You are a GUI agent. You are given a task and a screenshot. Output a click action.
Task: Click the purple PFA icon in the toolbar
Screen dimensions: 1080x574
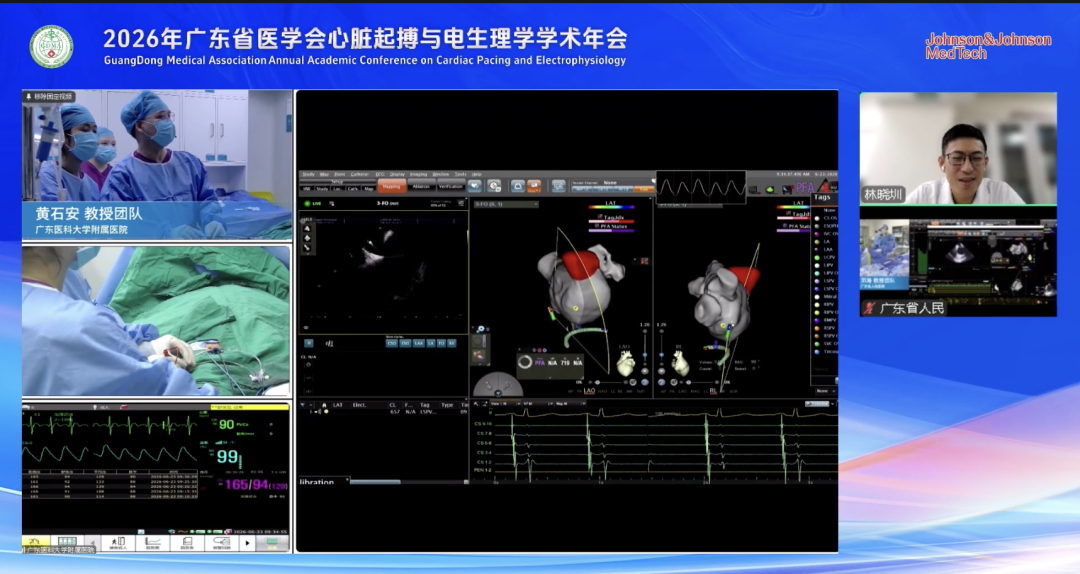[x=804, y=187]
